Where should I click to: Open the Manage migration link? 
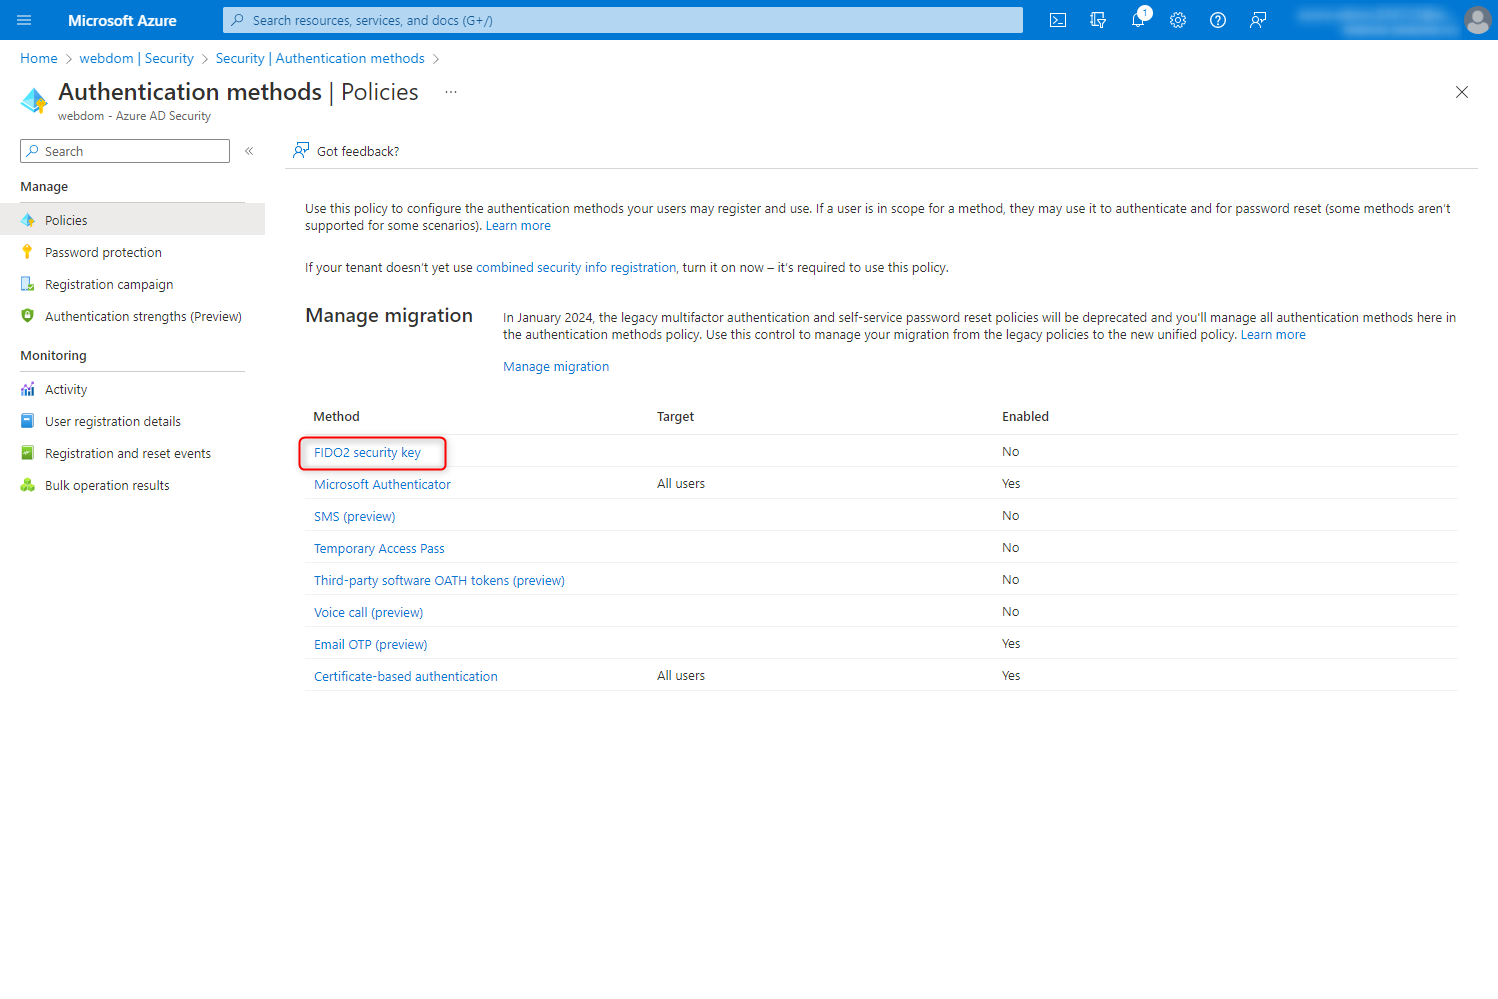(556, 366)
